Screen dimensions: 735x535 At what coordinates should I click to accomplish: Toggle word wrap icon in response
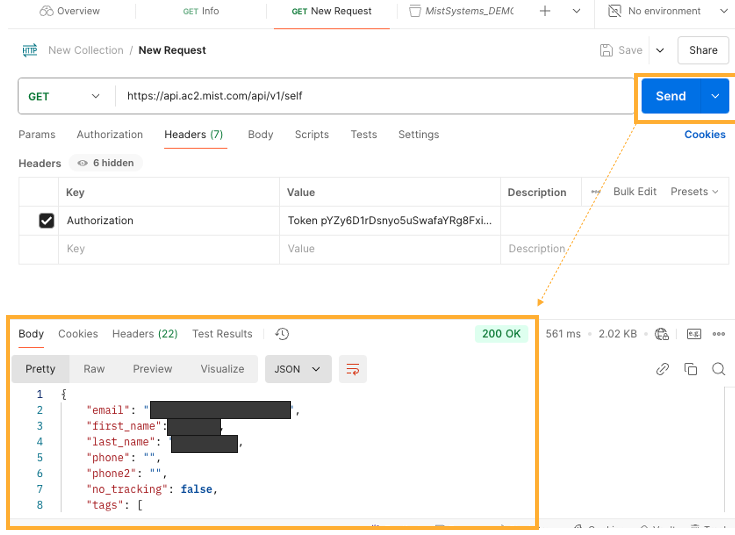[x=352, y=369]
